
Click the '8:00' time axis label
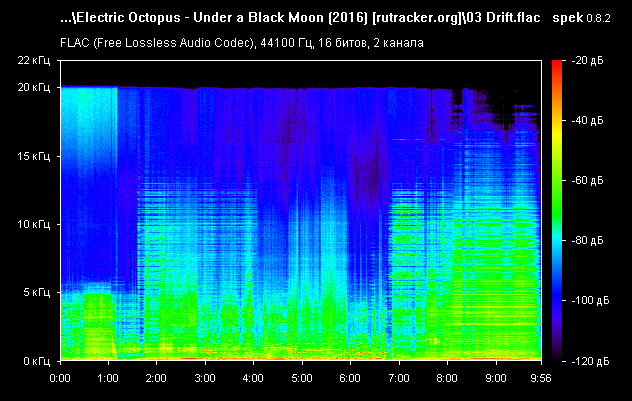(x=447, y=378)
